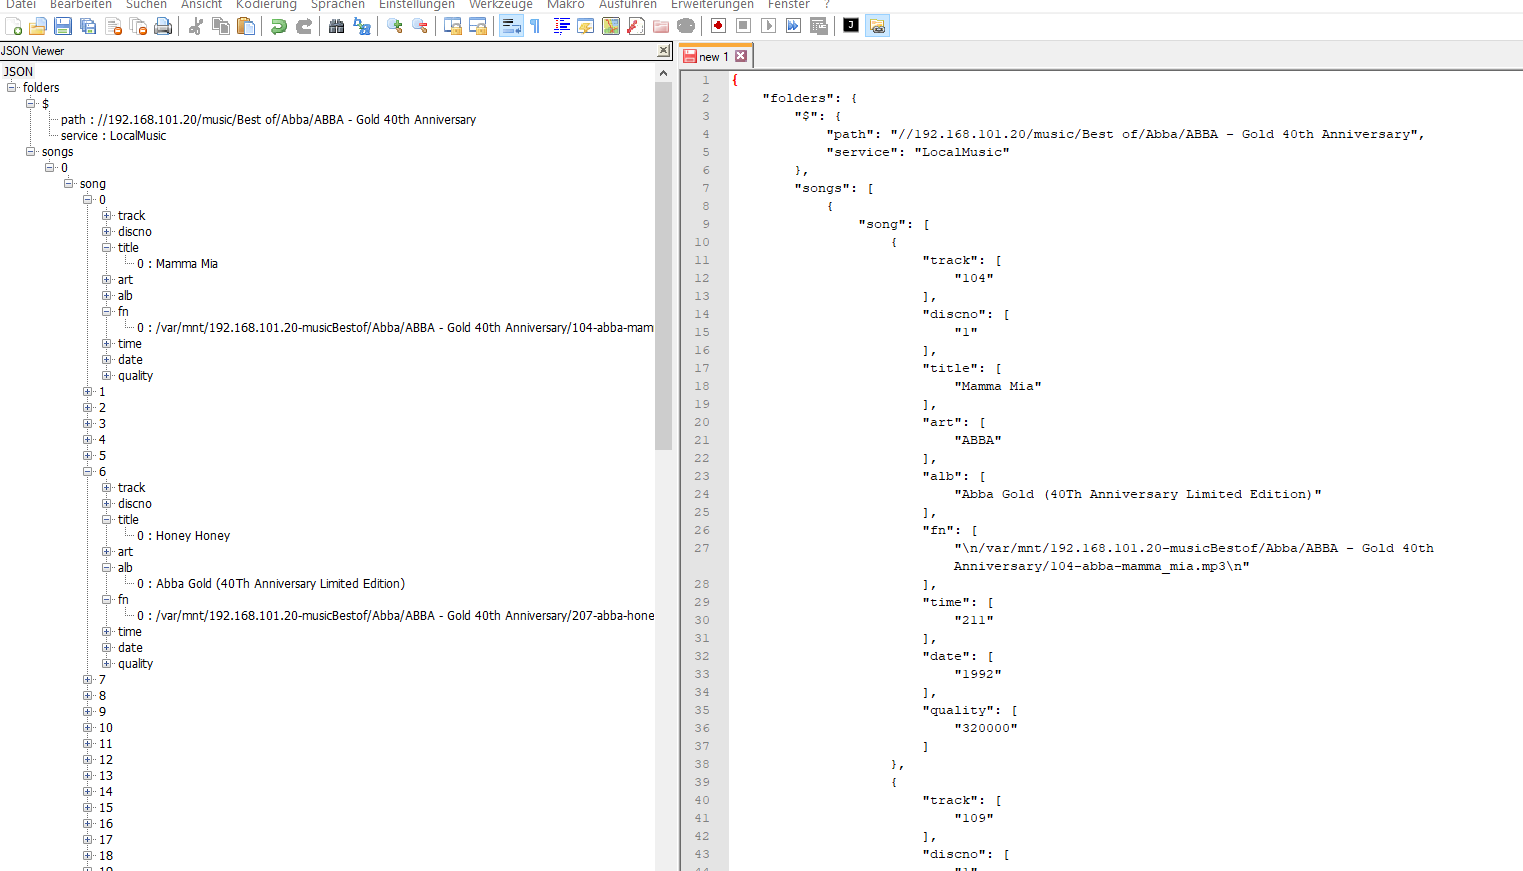The width and height of the screenshot is (1523, 871).
Task: Collapse song index 6 node
Action: [88, 472]
